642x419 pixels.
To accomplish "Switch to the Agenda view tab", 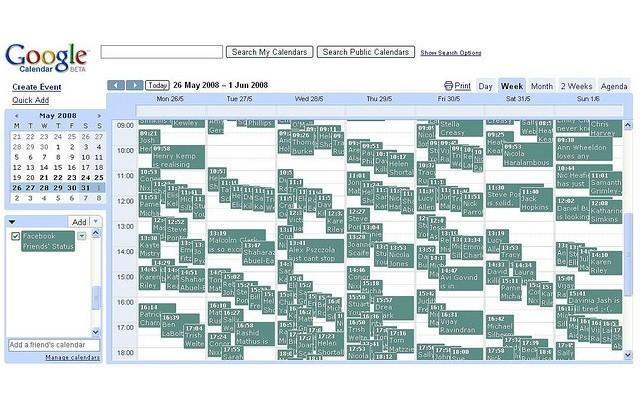I will [614, 87].
